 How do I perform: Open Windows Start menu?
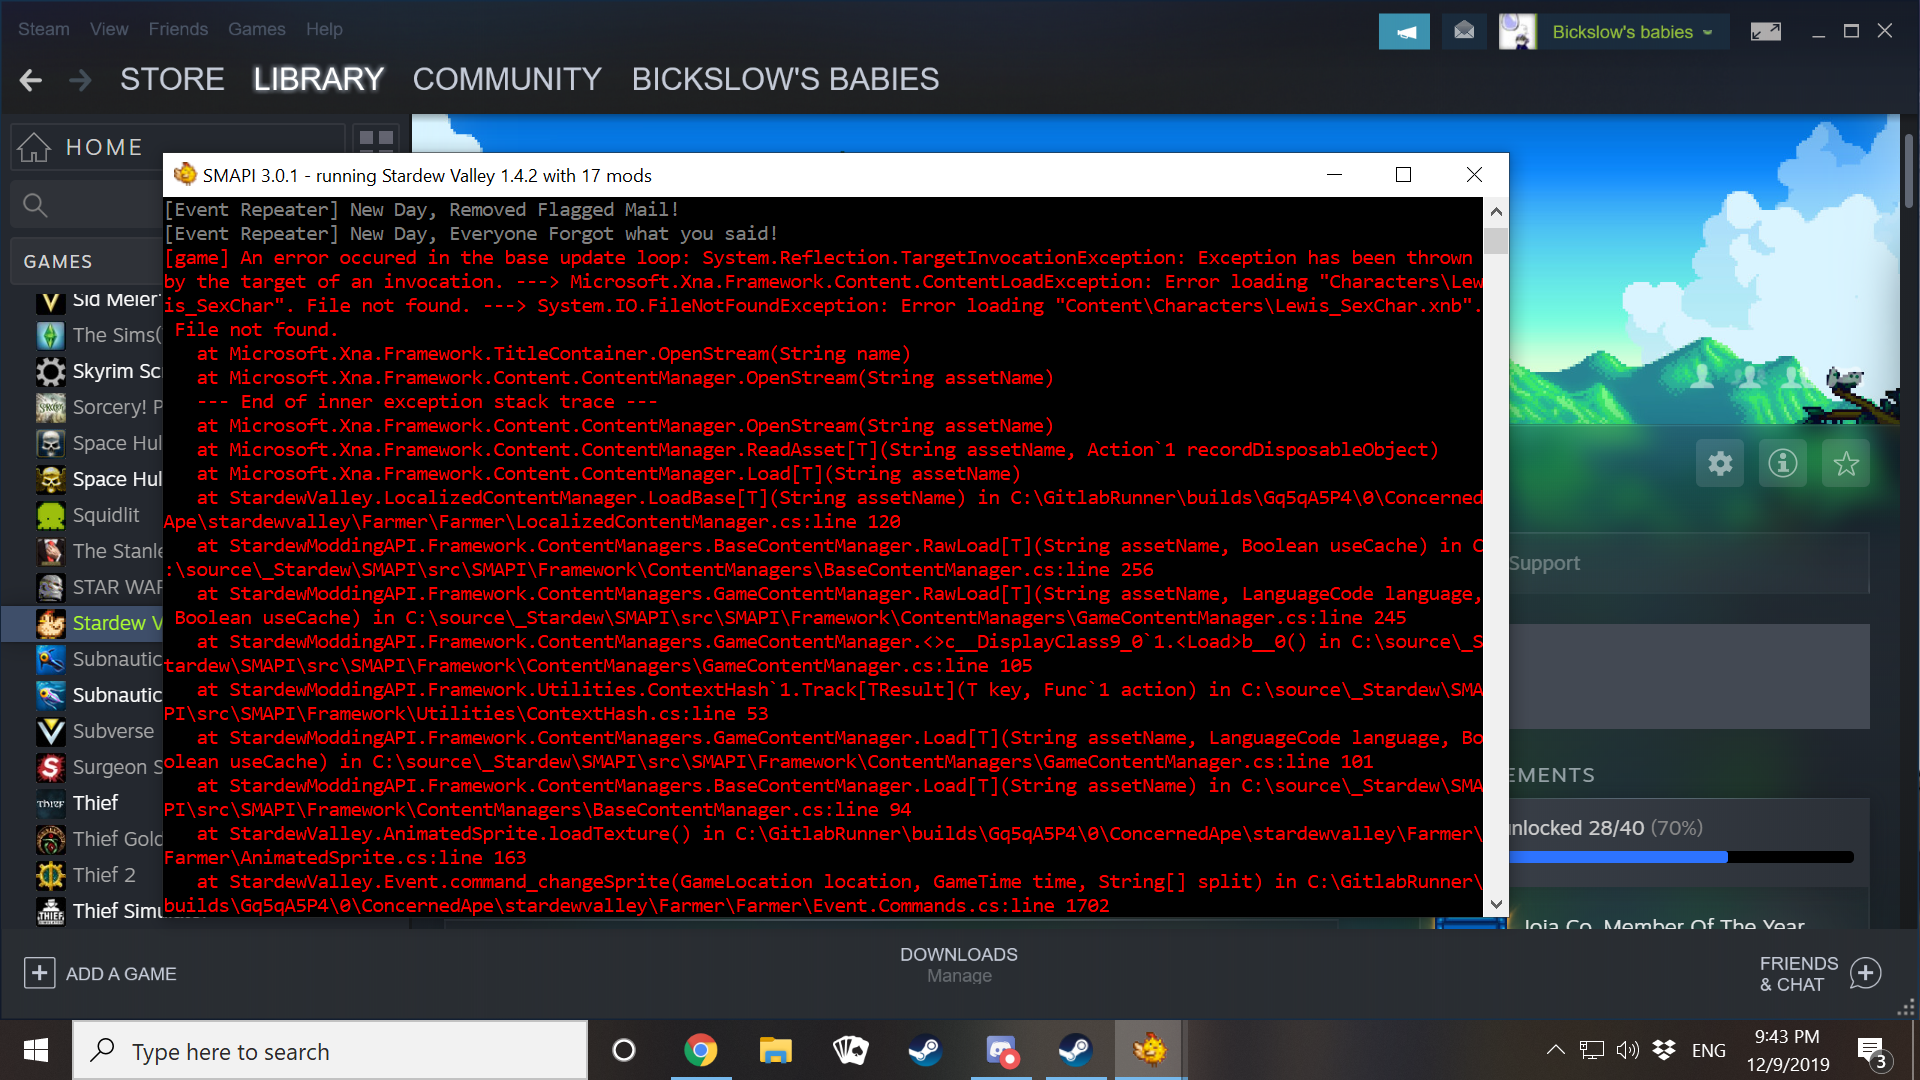pyautogui.click(x=36, y=1050)
